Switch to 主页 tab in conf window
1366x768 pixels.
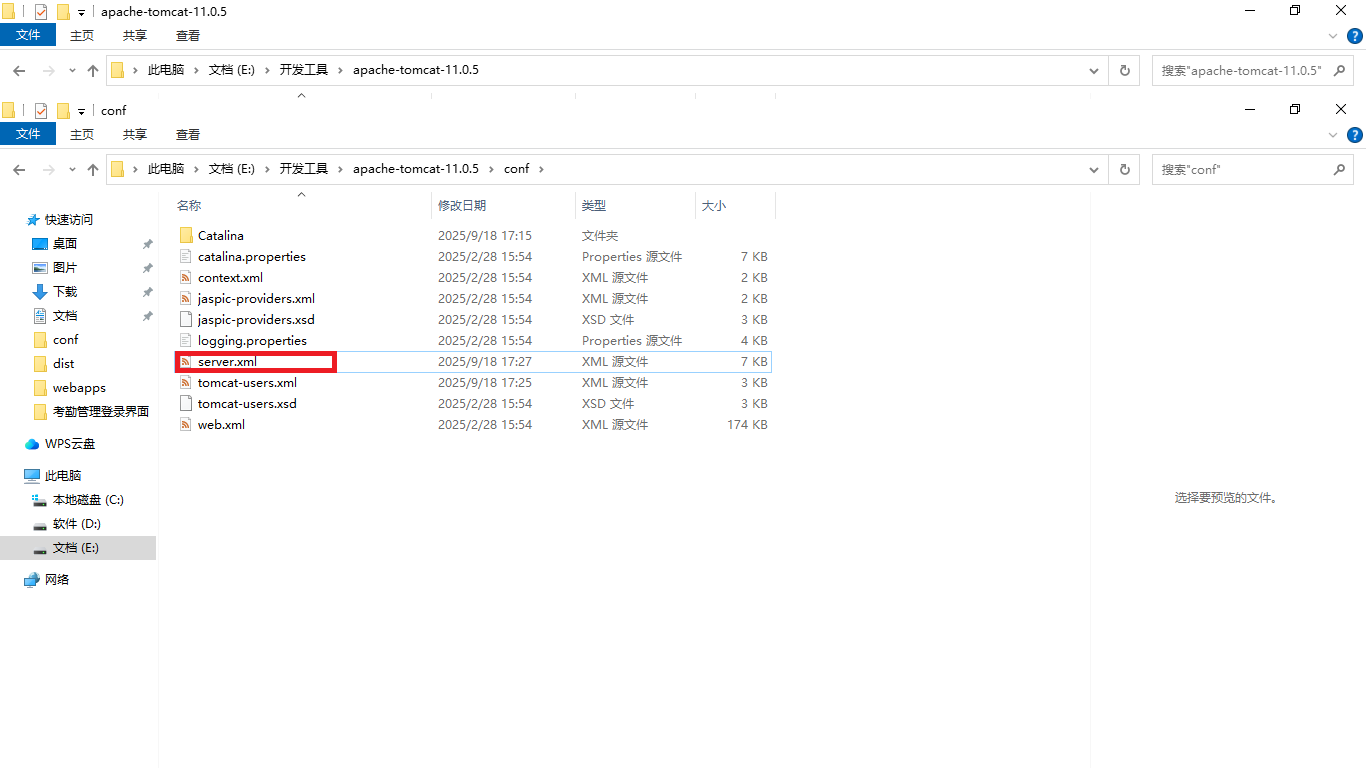(x=82, y=135)
